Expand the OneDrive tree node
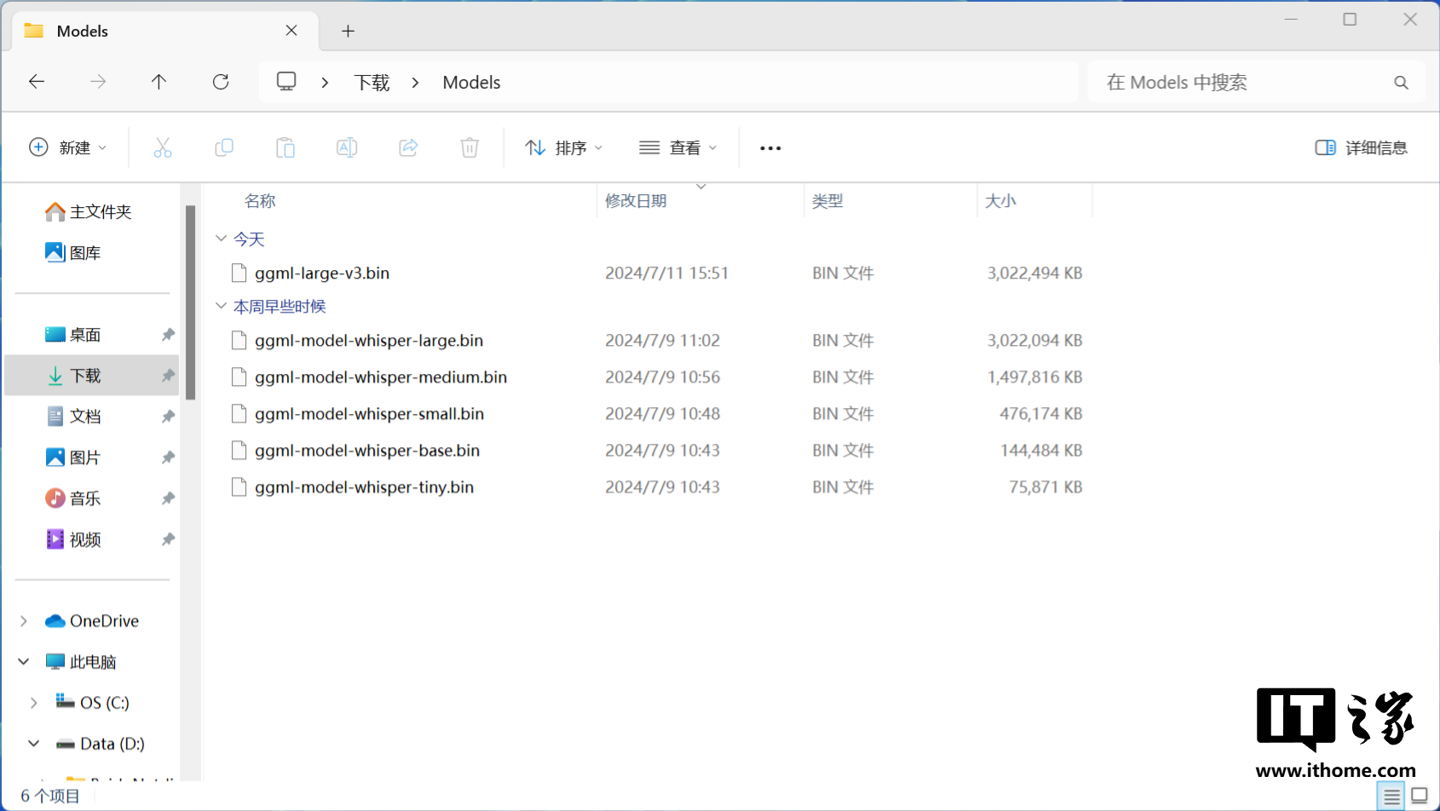 point(24,621)
